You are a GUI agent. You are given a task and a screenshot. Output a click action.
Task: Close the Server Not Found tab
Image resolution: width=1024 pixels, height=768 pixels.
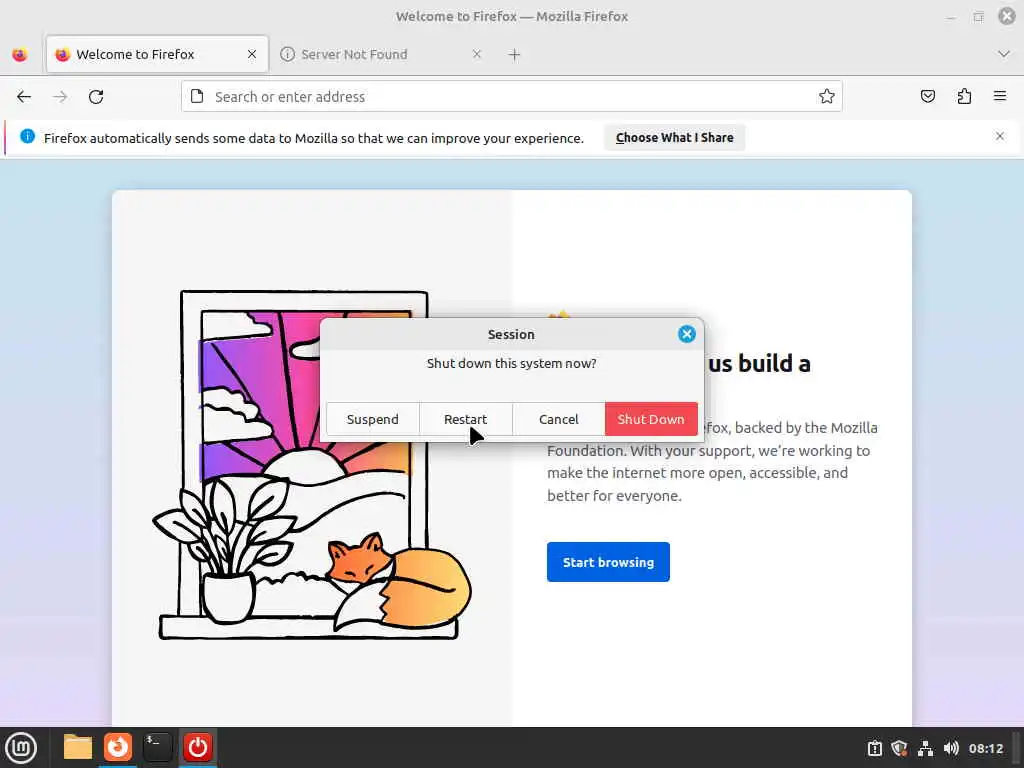pos(477,54)
